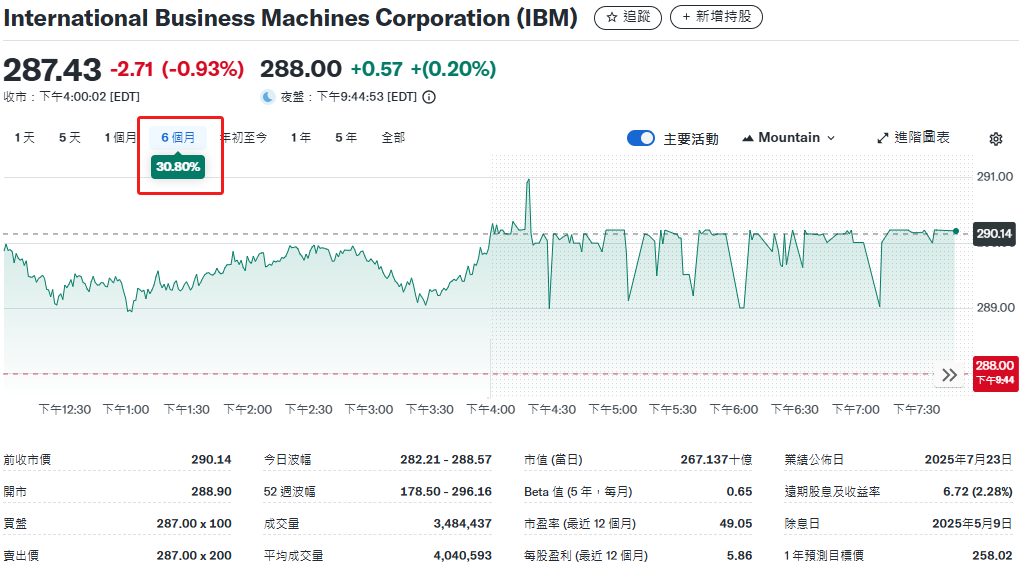The image size is (1022, 570).
Task: Click the star 追蹤 follow button
Action: coord(628,17)
